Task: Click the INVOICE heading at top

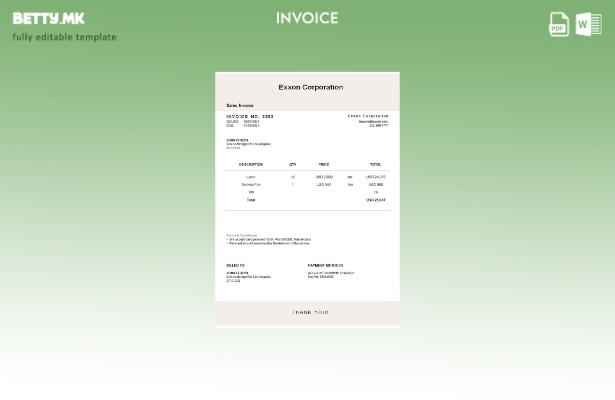Action: point(307,18)
